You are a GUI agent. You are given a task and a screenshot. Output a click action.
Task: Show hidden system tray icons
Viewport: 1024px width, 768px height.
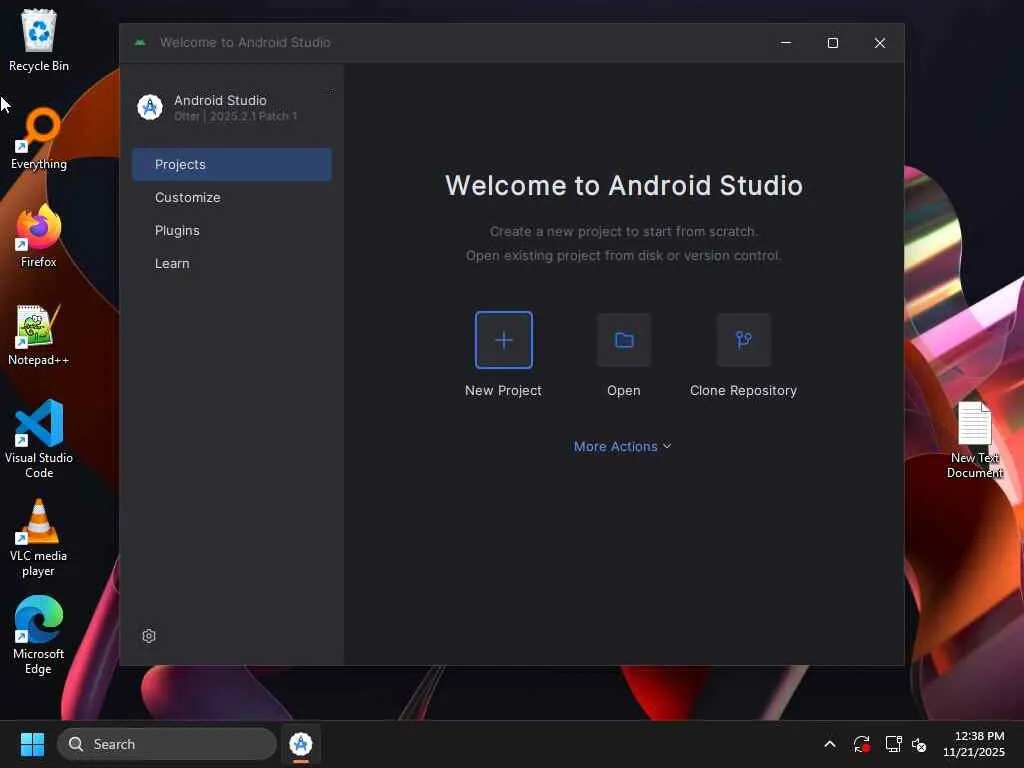pyautogui.click(x=829, y=744)
